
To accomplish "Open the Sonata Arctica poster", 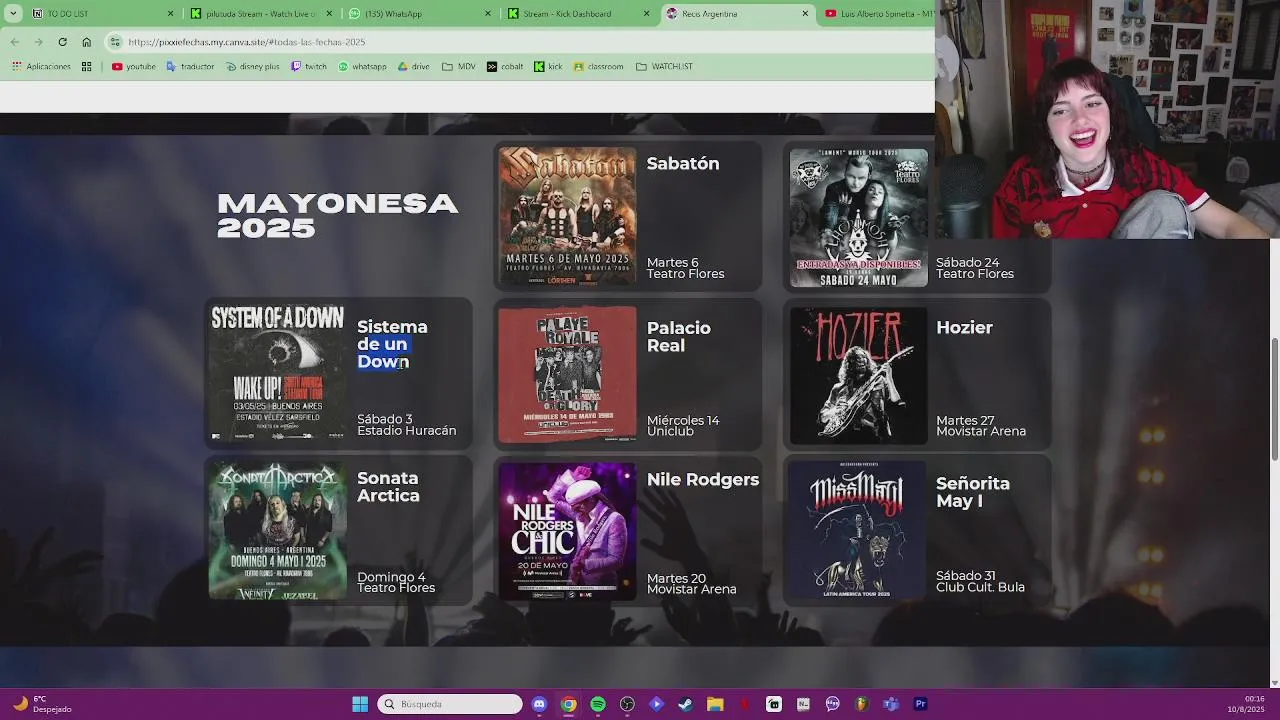I will coord(277,530).
